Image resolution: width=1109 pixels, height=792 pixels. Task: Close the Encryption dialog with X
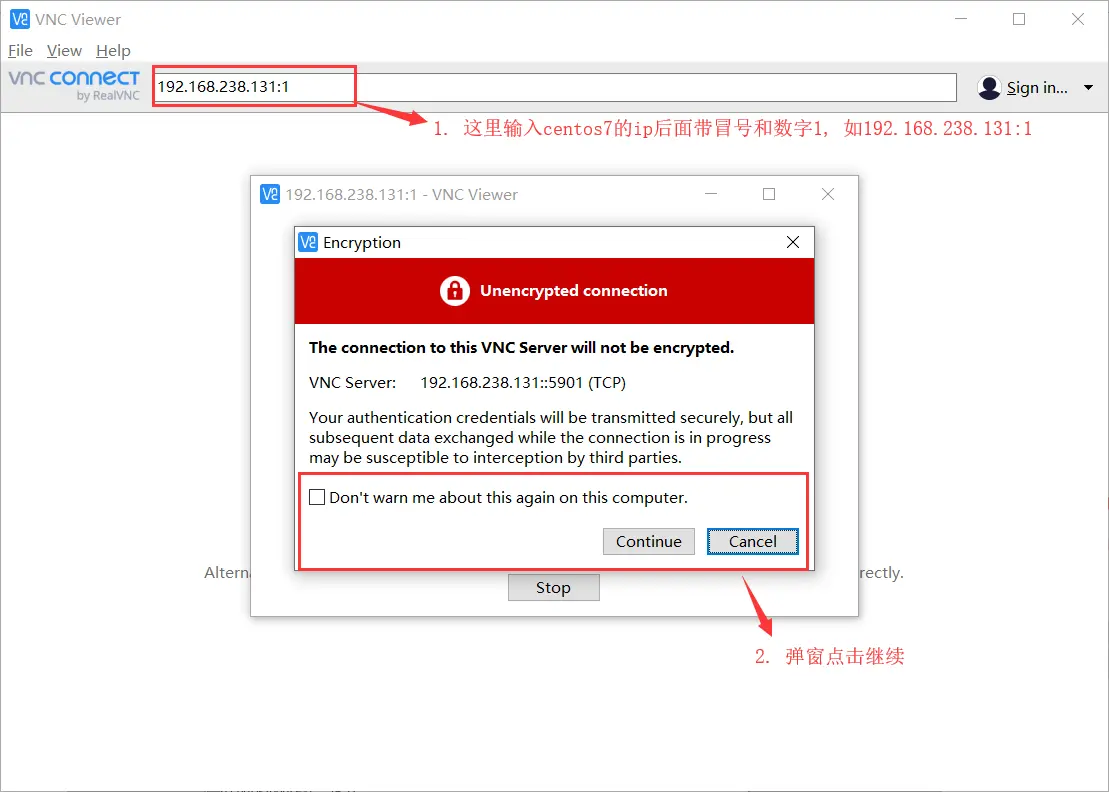coord(793,243)
